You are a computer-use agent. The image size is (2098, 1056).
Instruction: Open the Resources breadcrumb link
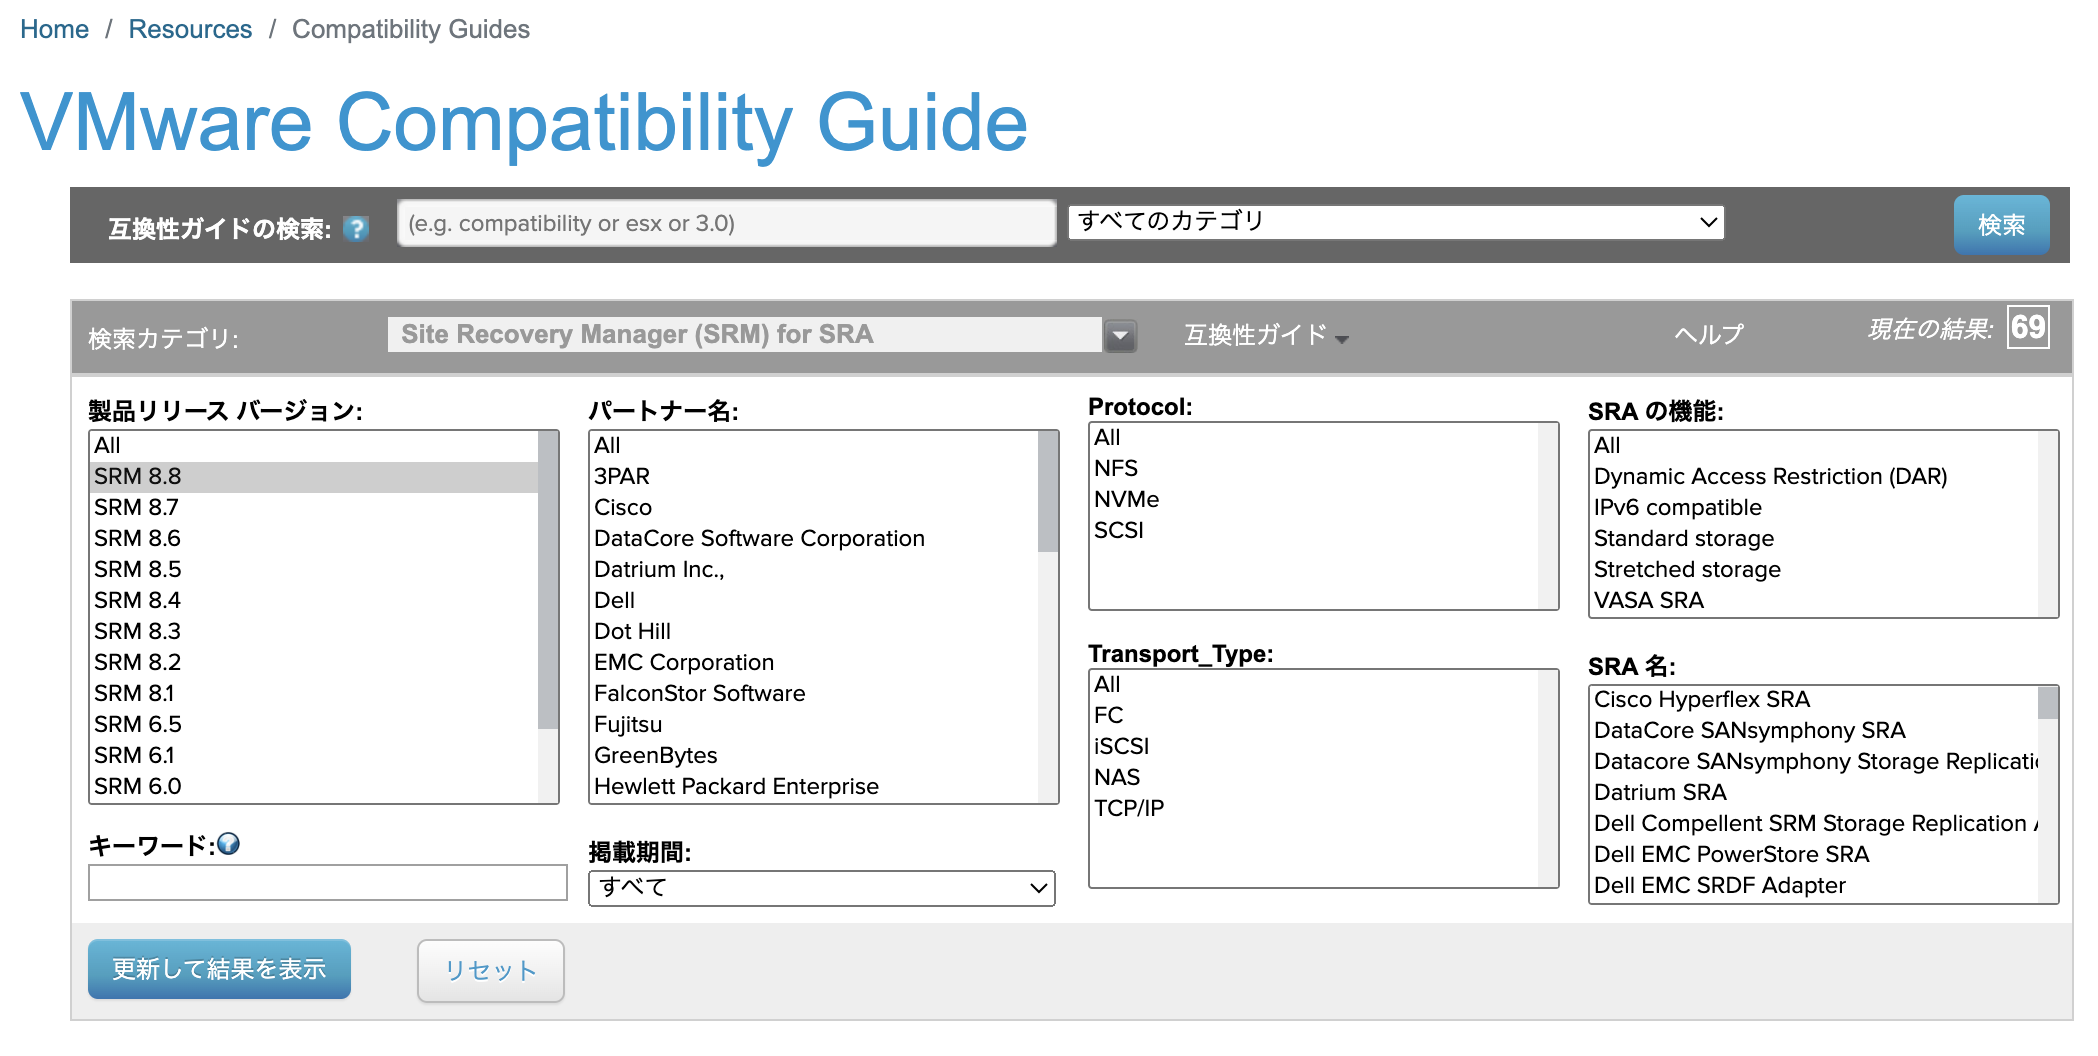pos(190,29)
